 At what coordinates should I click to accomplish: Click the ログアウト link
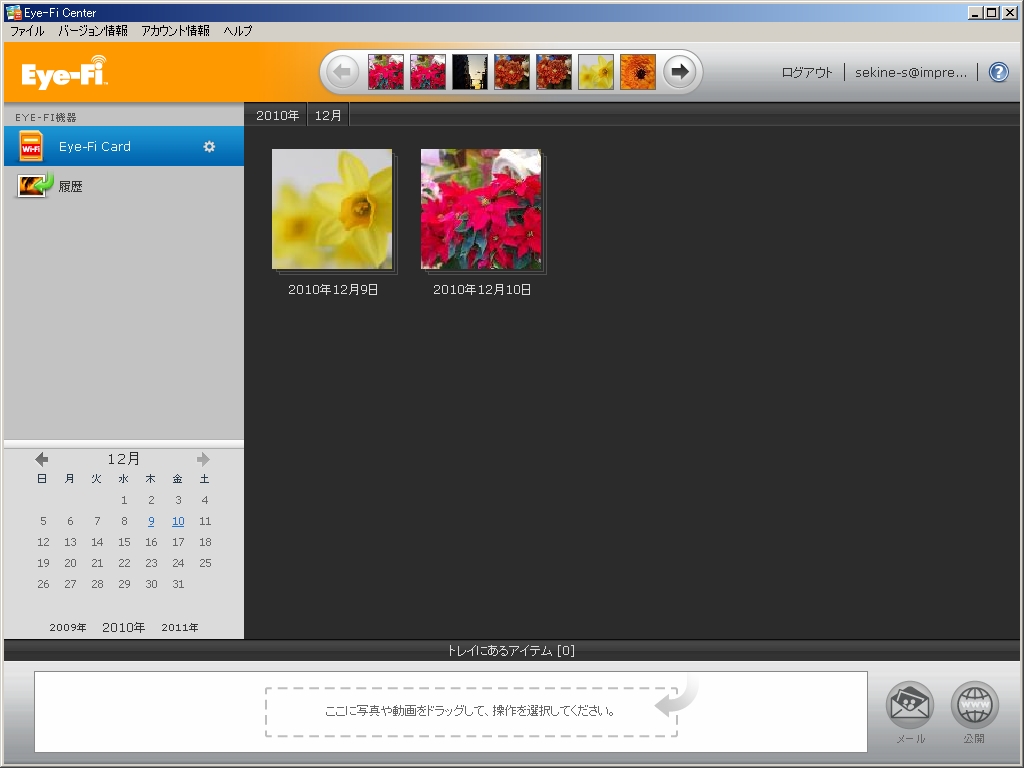[806, 72]
